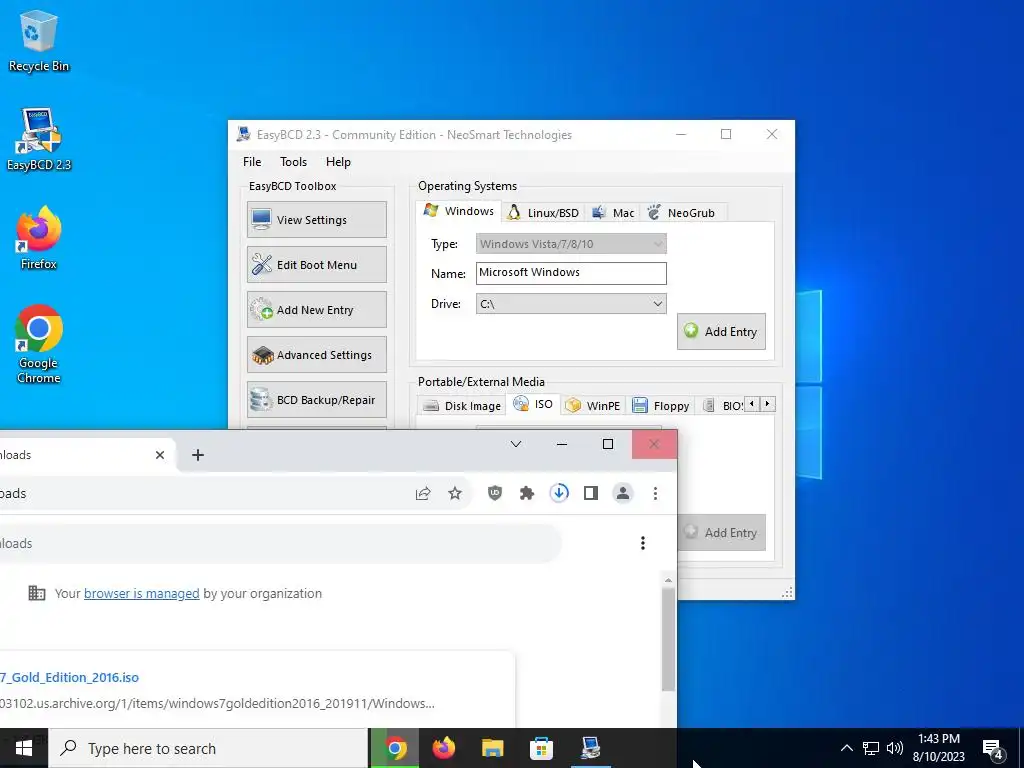1024x768 pixels.
Task: Expand the Type dropdown in Operating Systems
Action: point(571,244)
